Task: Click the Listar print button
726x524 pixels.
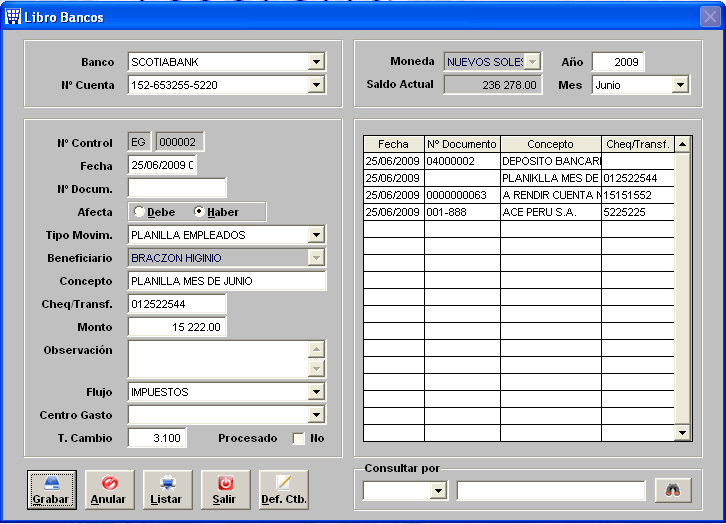Action: 167,490
